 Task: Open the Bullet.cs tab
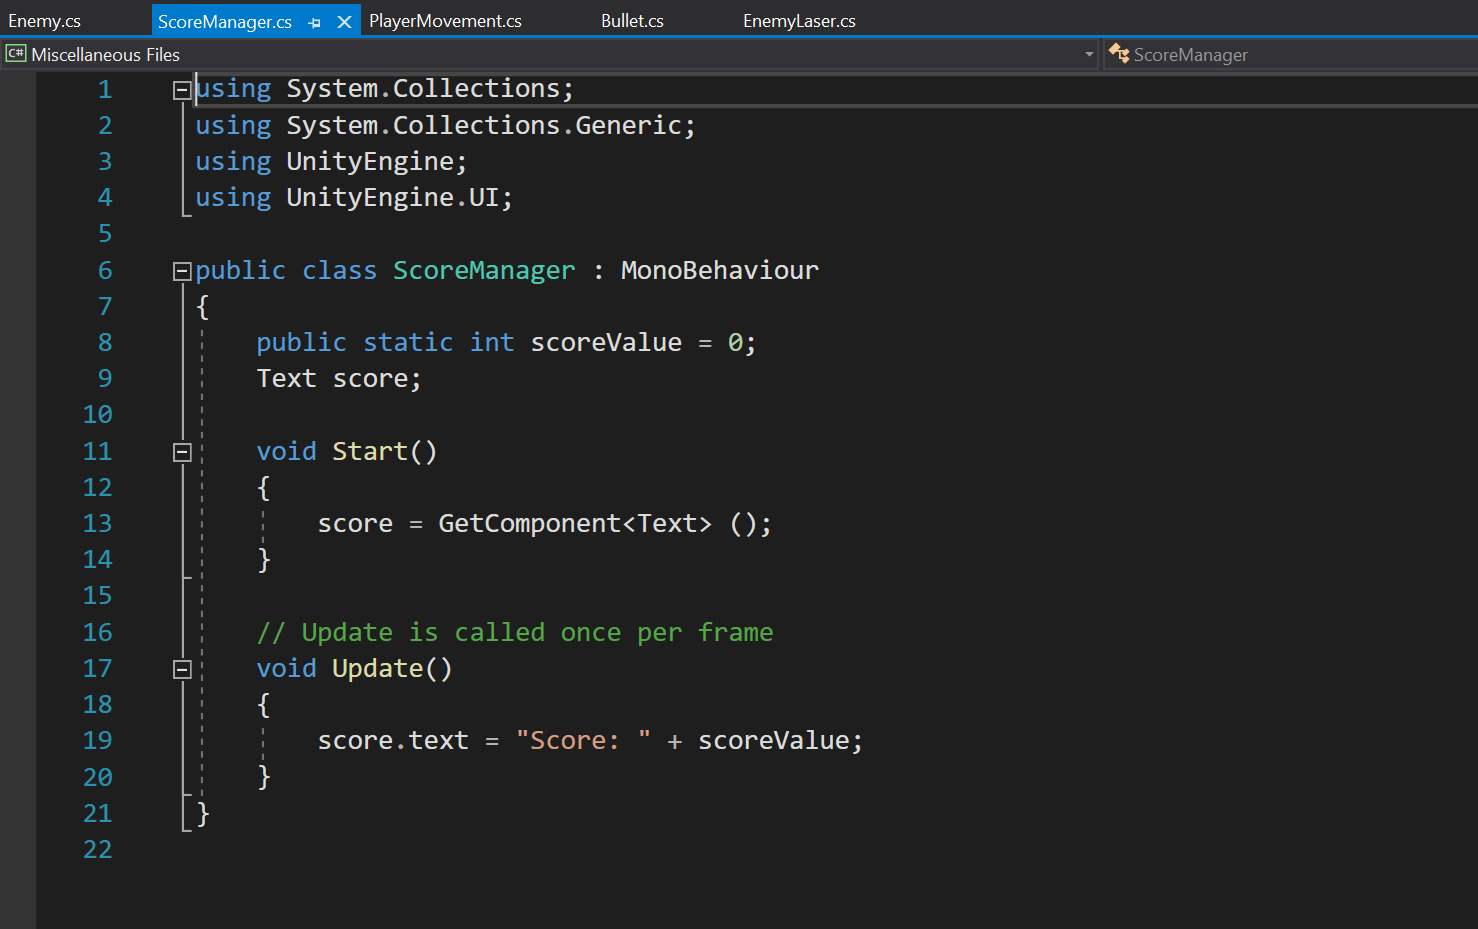click(632, 21)
